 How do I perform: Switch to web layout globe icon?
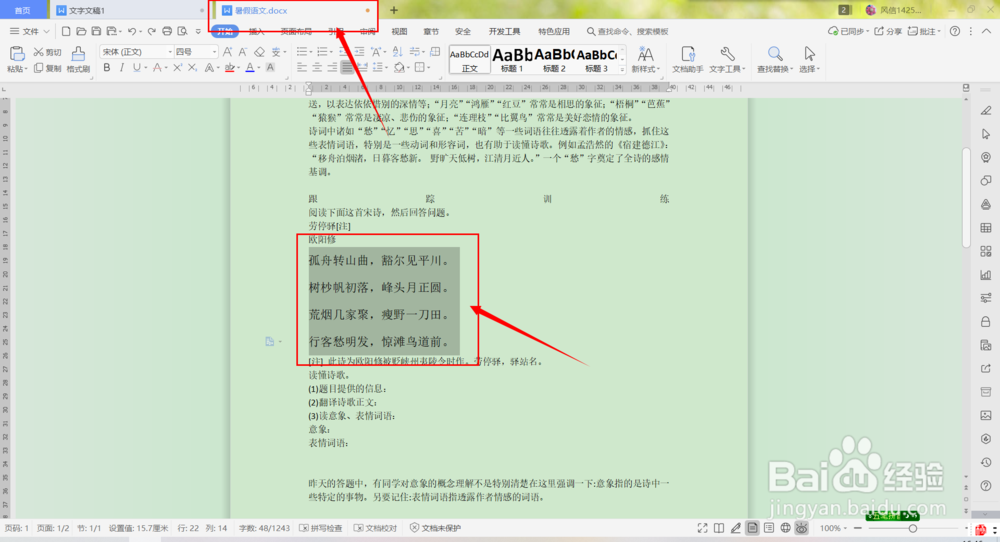click(786, 528)
